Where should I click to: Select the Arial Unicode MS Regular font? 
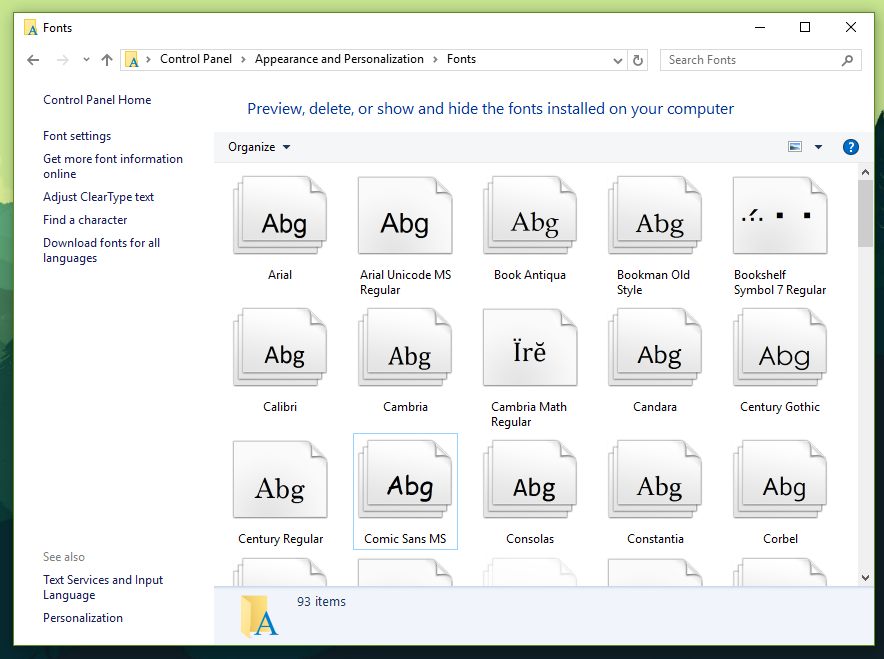pyautogui.click(x=405, y=215)
